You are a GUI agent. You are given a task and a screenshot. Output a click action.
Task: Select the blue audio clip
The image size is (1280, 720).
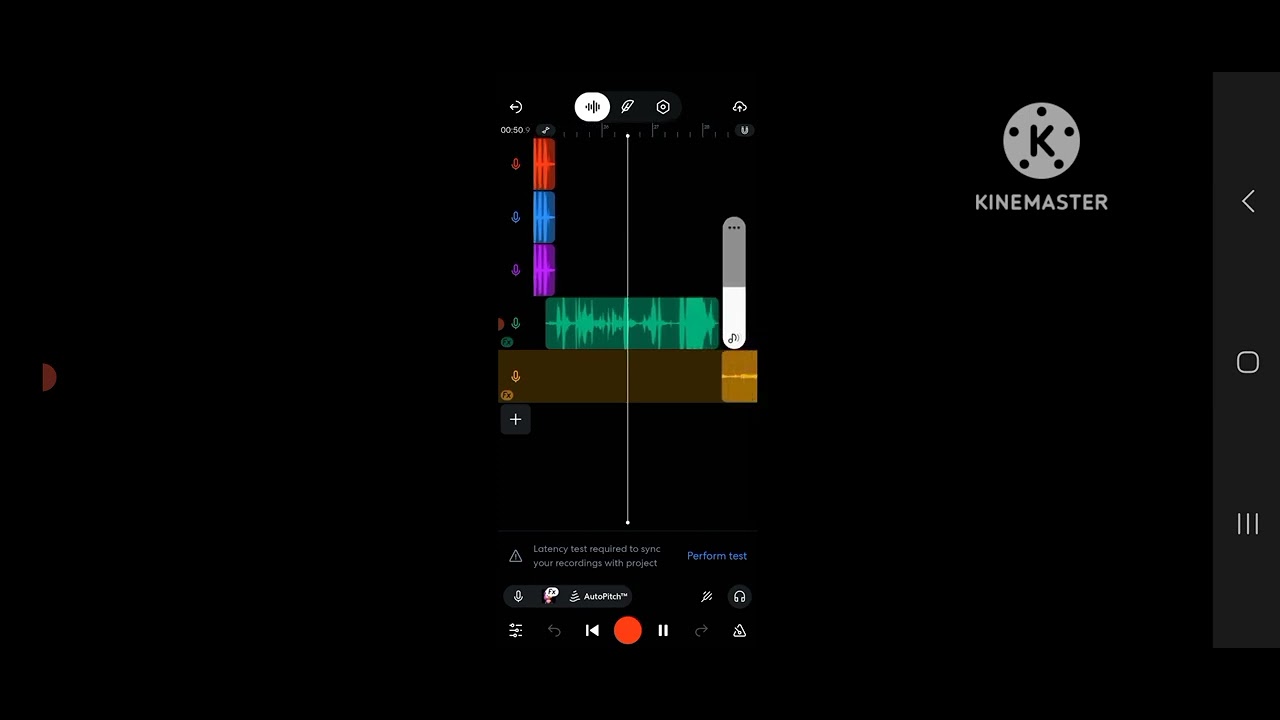544,217
